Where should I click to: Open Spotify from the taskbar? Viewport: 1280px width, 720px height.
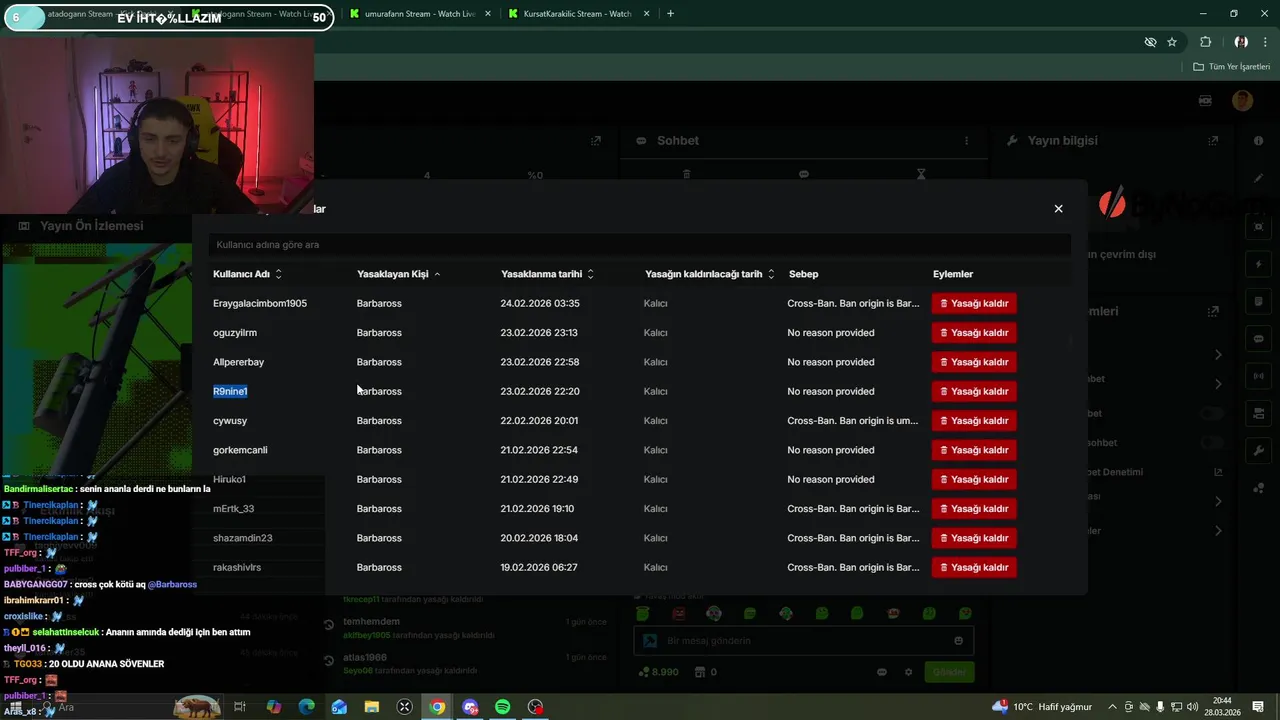(x=503, y=707)
